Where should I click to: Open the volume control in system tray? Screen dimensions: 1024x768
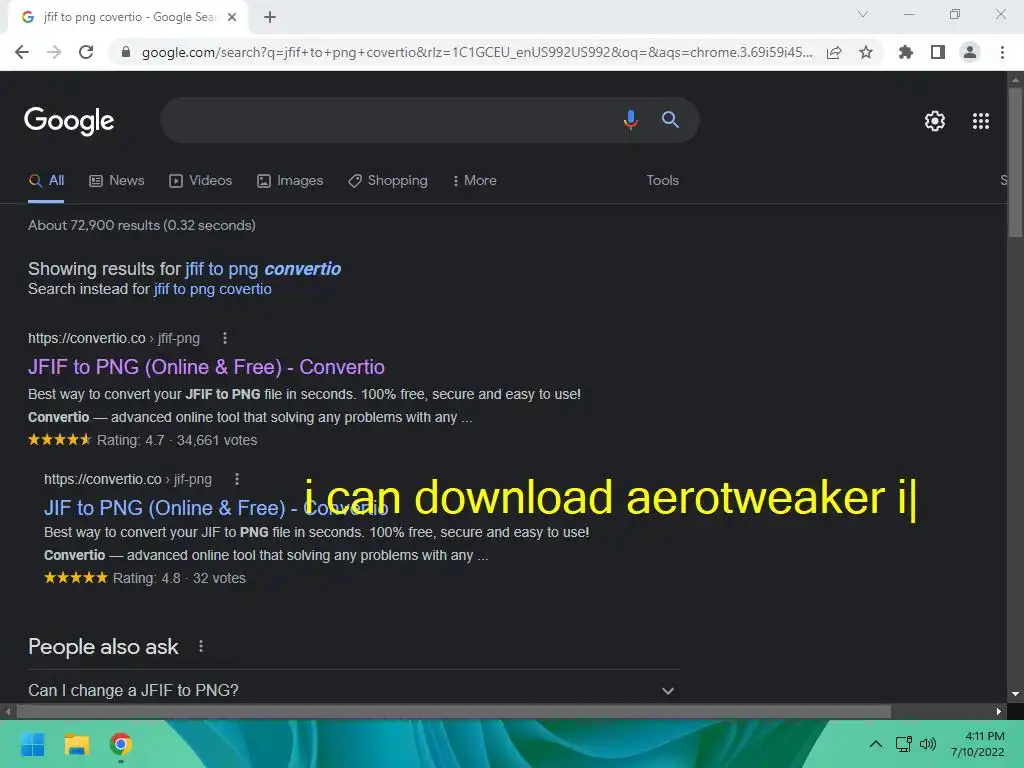pyautogui.click(x=927, y=744)
